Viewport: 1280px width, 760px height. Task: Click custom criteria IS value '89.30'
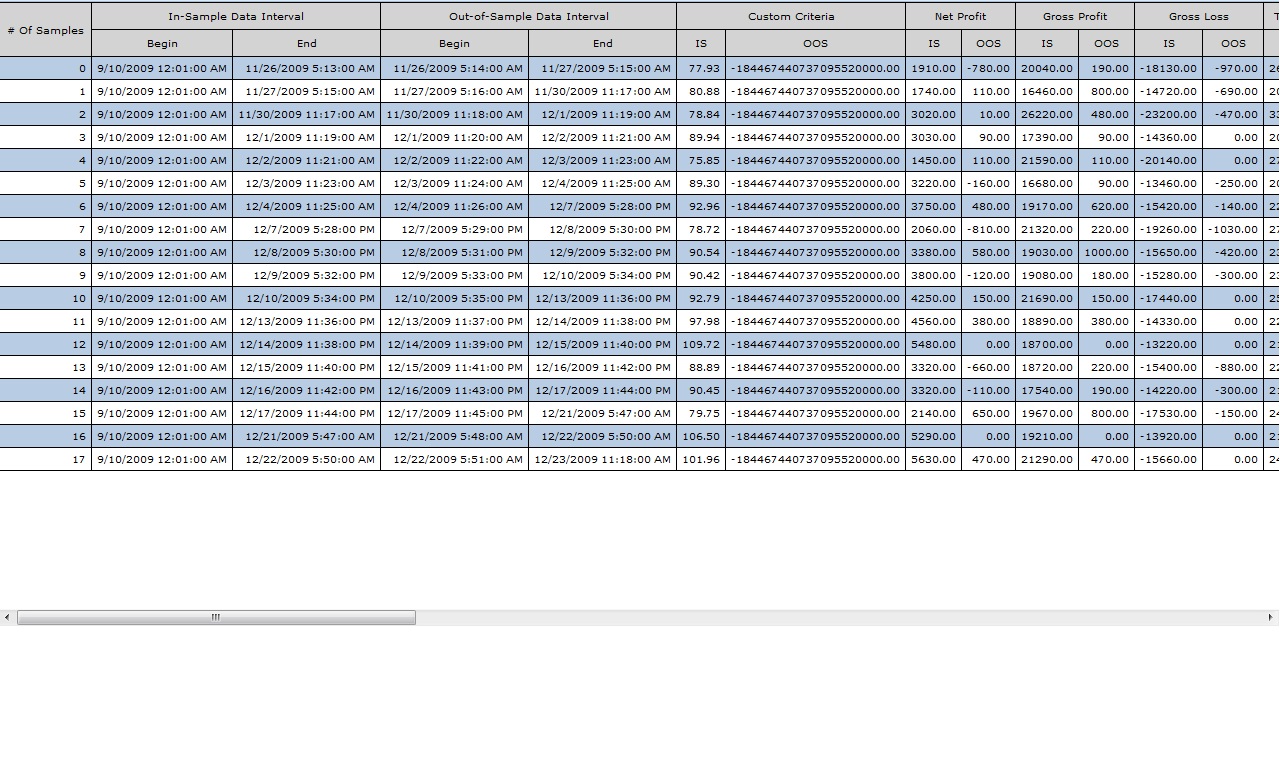click(701, 183)
